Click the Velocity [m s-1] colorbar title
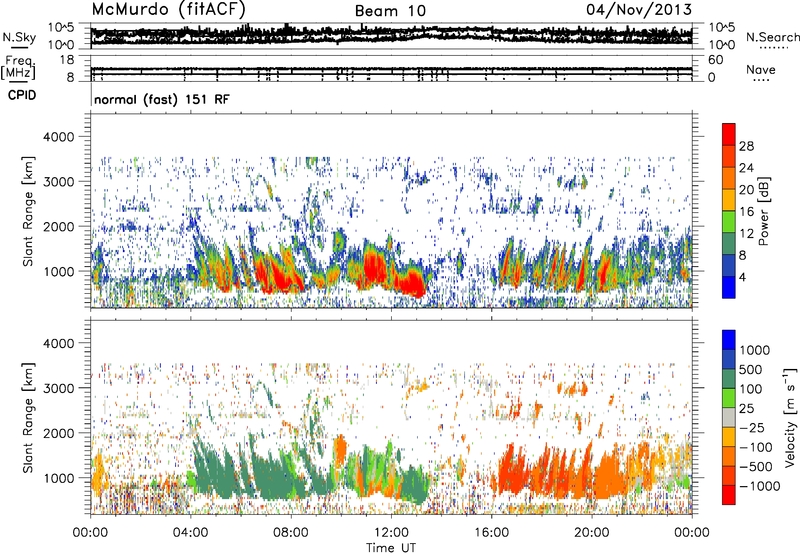 click(x=790, y=418)
